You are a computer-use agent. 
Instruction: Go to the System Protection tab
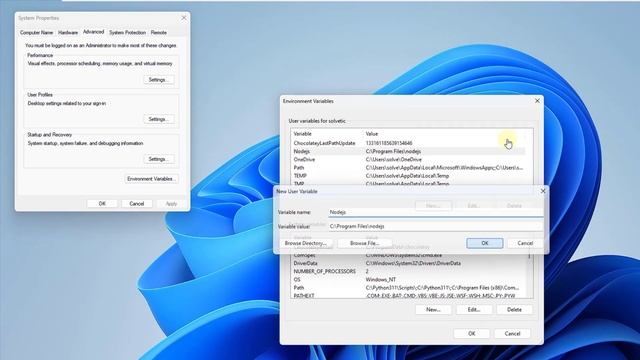[x=127, y=32]
